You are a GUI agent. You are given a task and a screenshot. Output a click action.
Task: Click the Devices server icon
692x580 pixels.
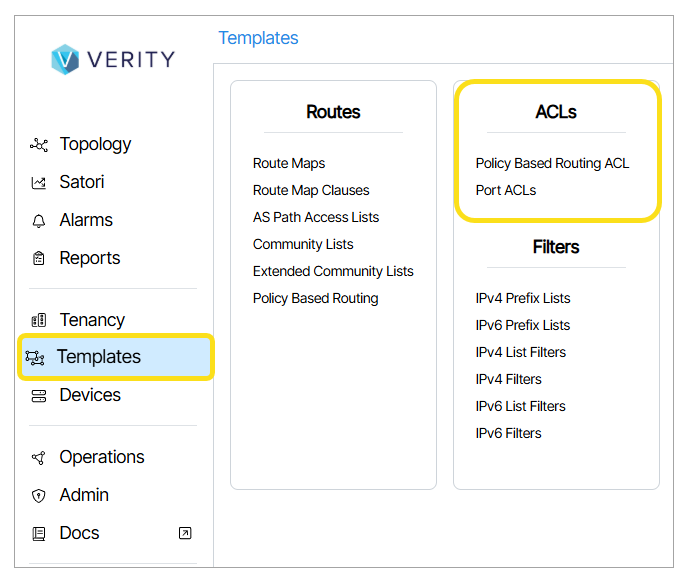pos(39,396)
